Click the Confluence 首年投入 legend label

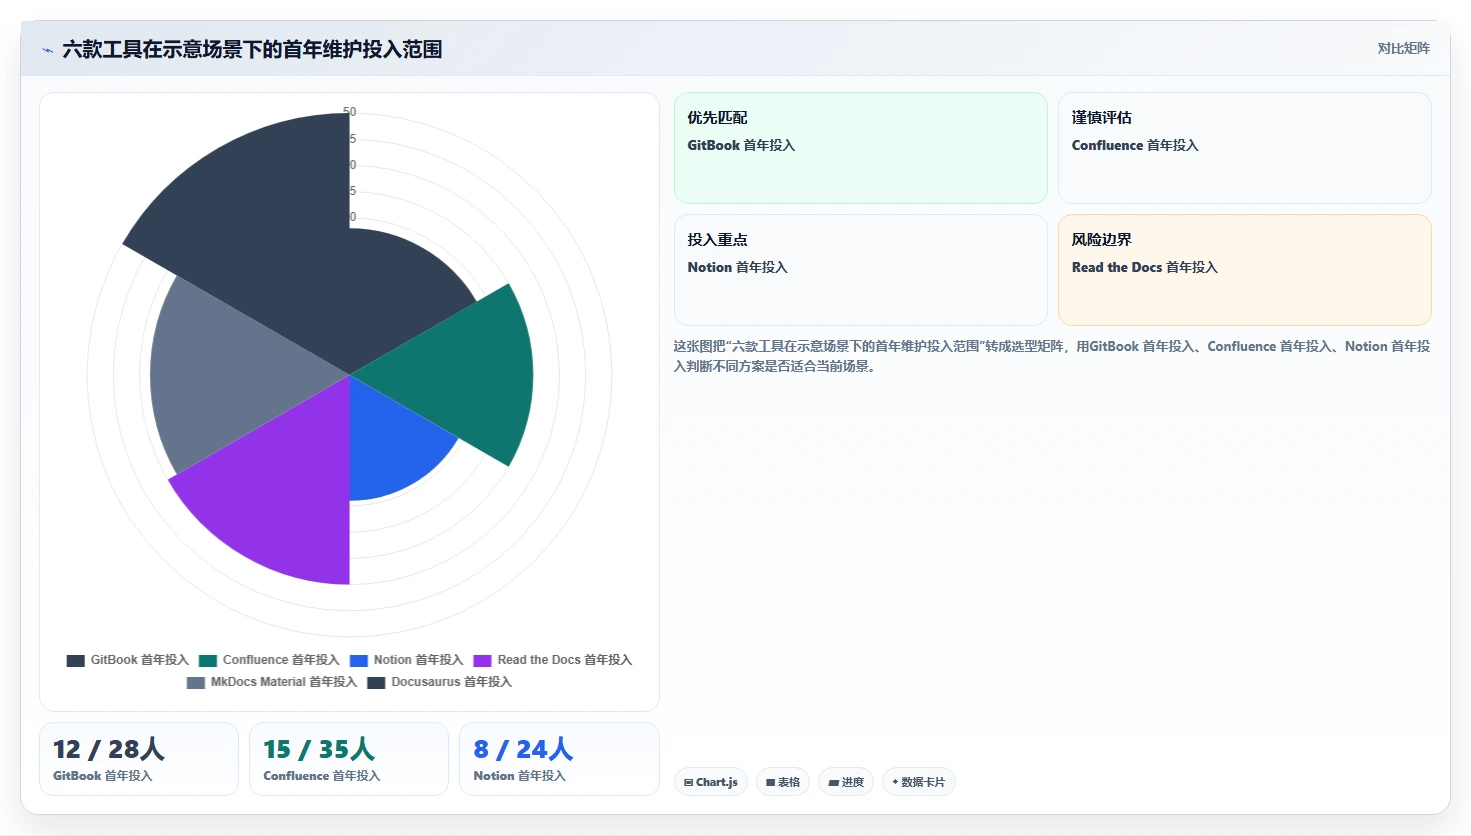pyautogui.click(x=281, y=660)
